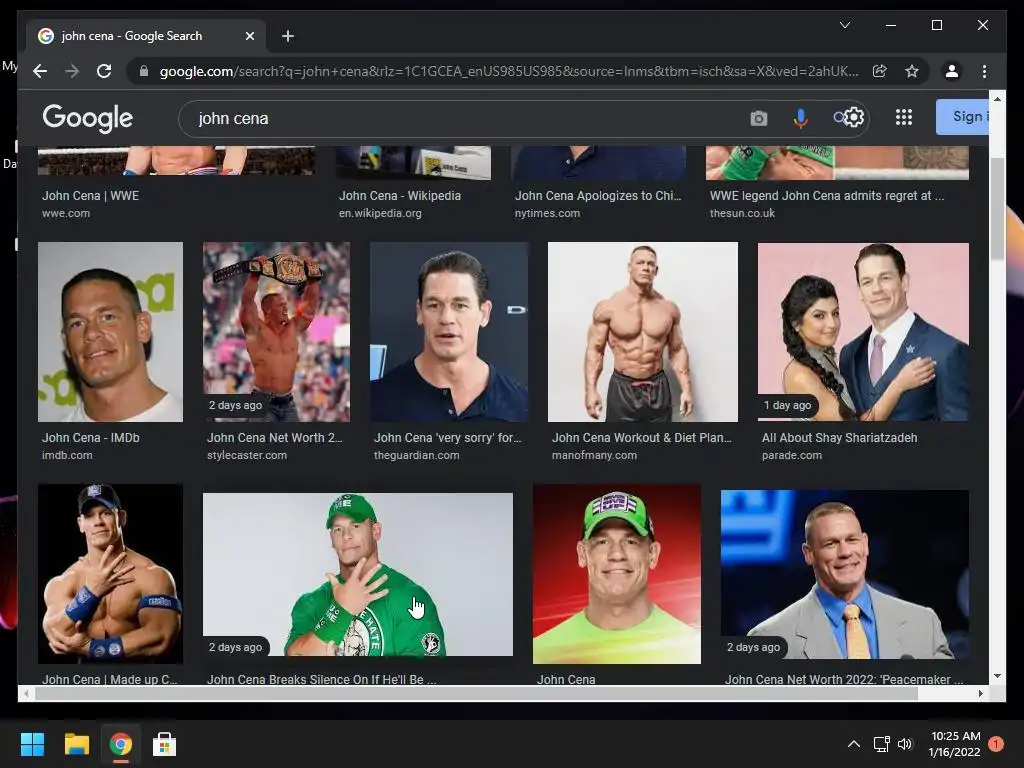Viewport: 1024px width, 768px height.
Task: Click the scroll up arrow
Action: [x=997, y=99]
